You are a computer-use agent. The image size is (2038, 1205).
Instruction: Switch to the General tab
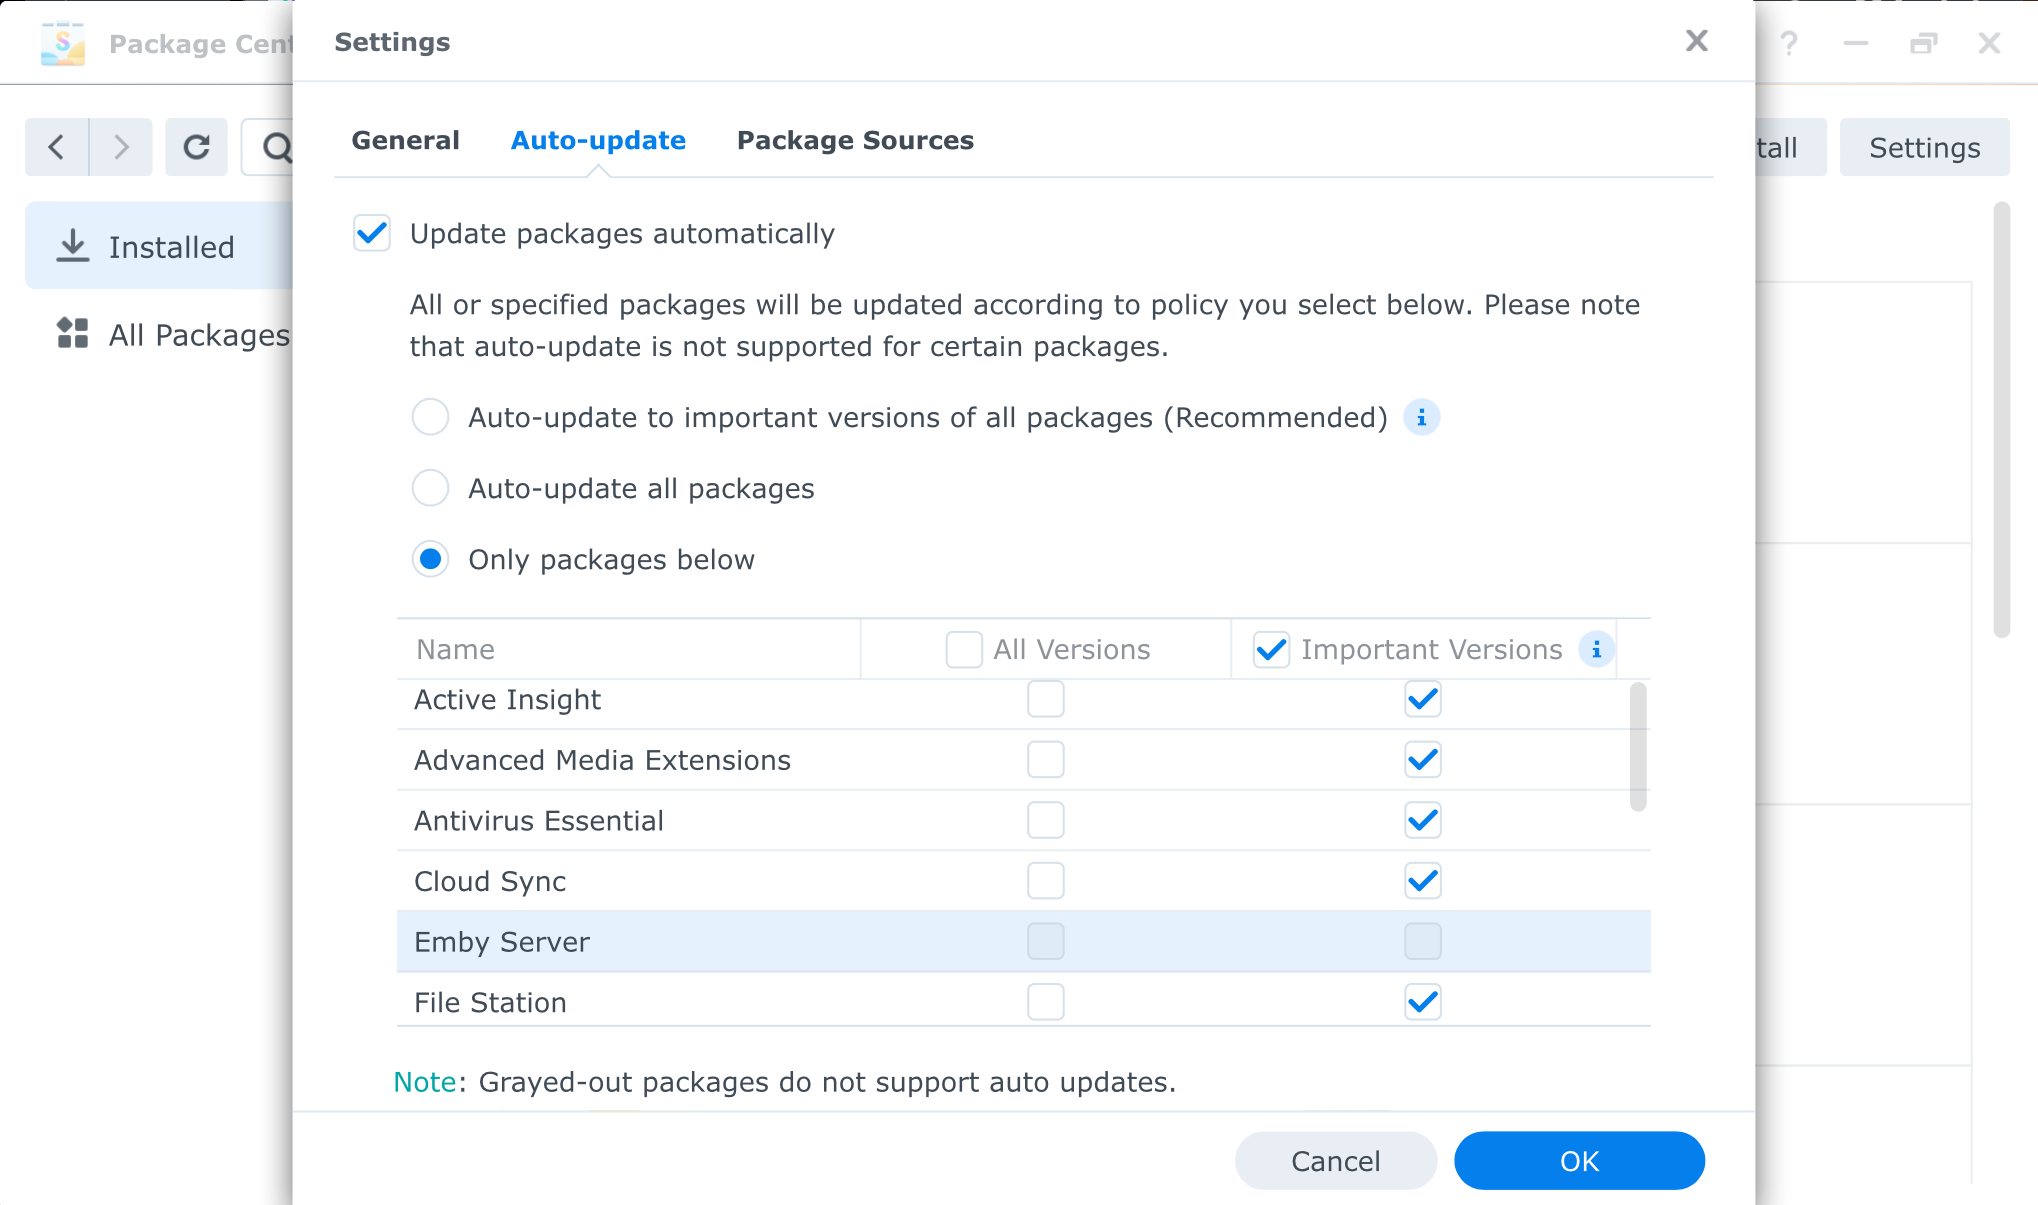coord(405,141)
